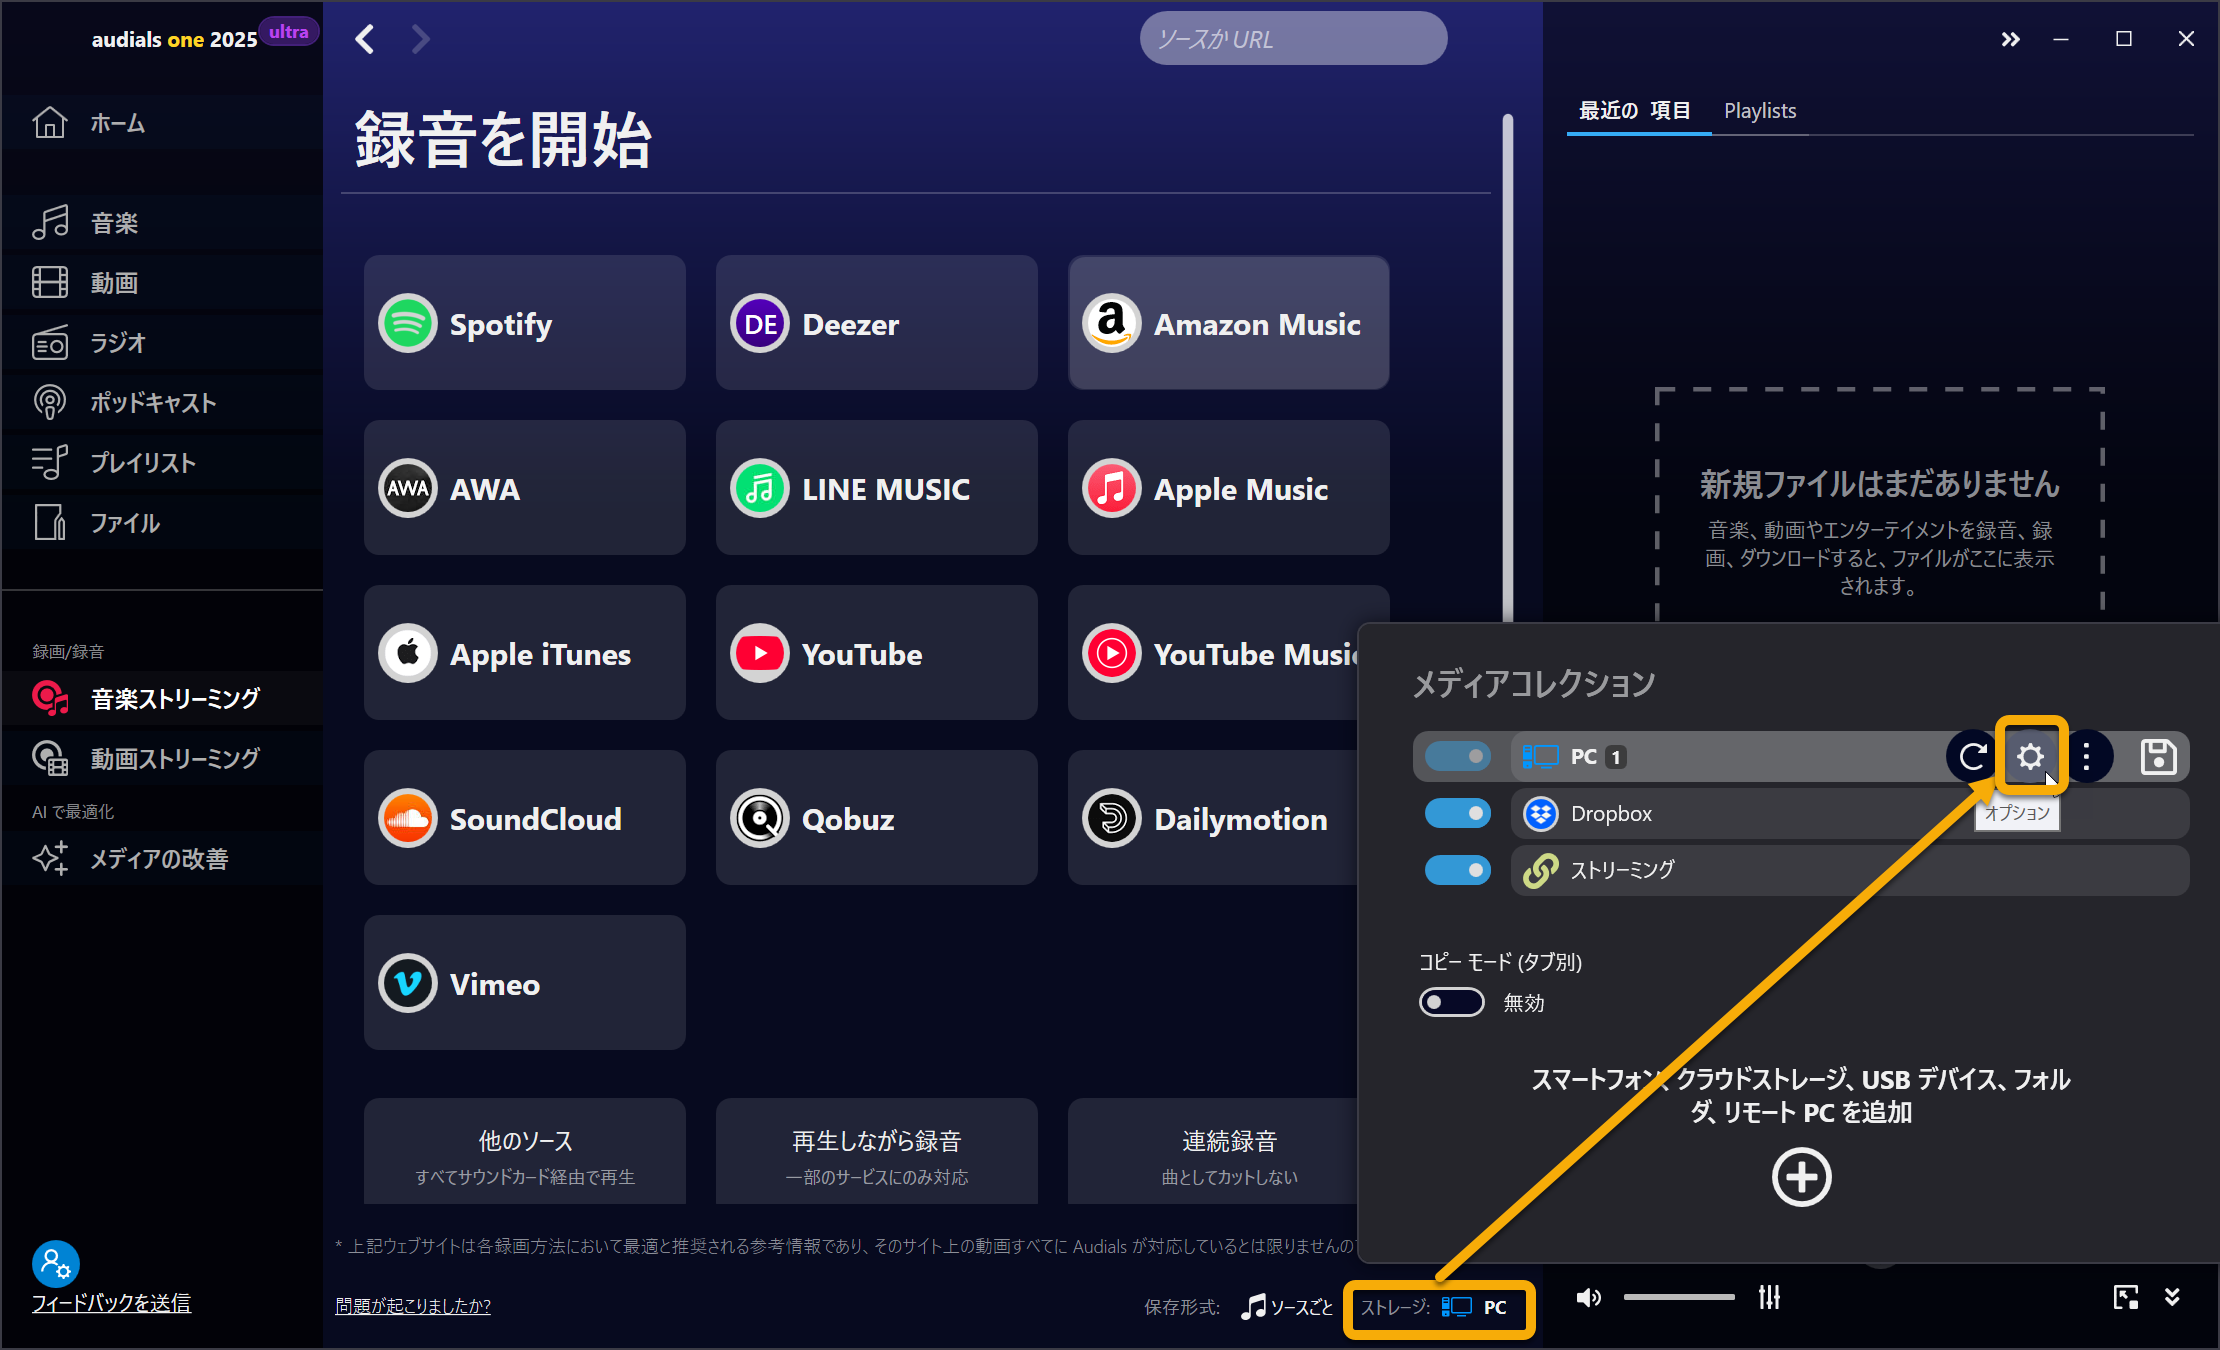Open the ラジオ radio section

tap(162, 343)
